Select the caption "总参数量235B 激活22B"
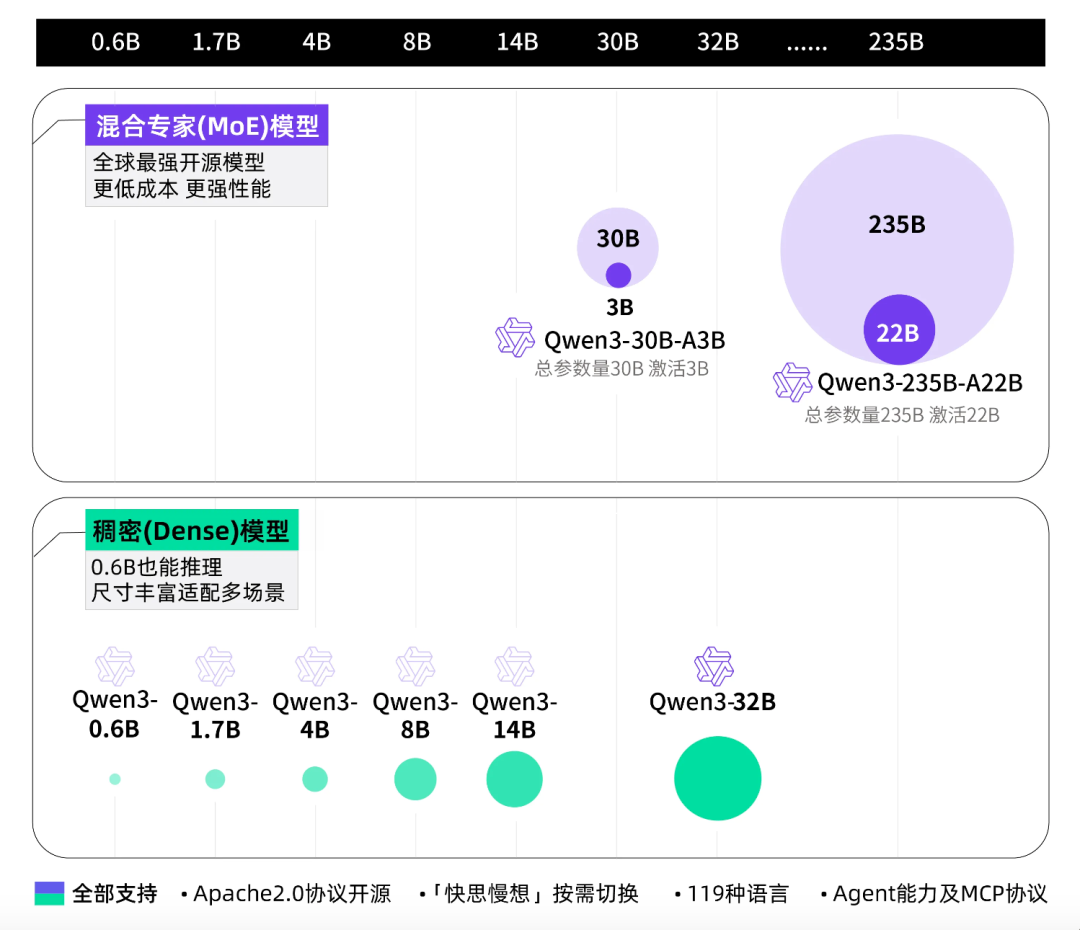The width and height of the screenshot is (1080, 930). tap(902, 415)
